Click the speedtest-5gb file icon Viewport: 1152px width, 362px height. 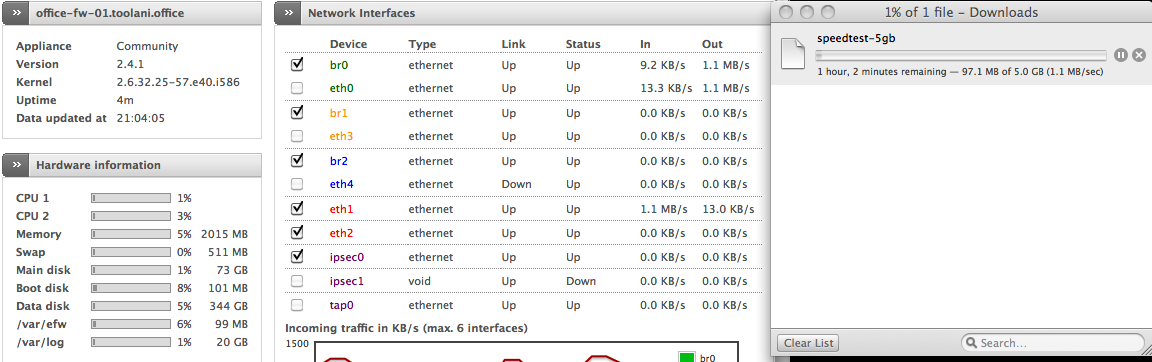pyautogui.click(x=794, y=54)
